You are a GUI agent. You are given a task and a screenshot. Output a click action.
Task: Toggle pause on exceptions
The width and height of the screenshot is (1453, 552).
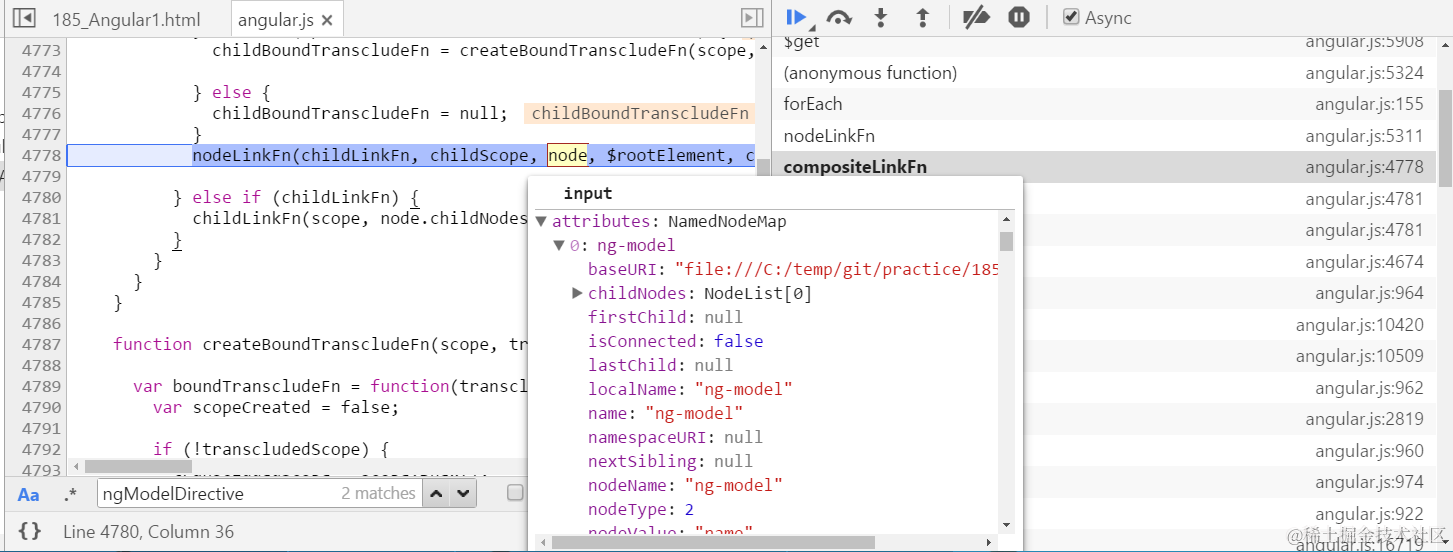[x=1019, y=17]
